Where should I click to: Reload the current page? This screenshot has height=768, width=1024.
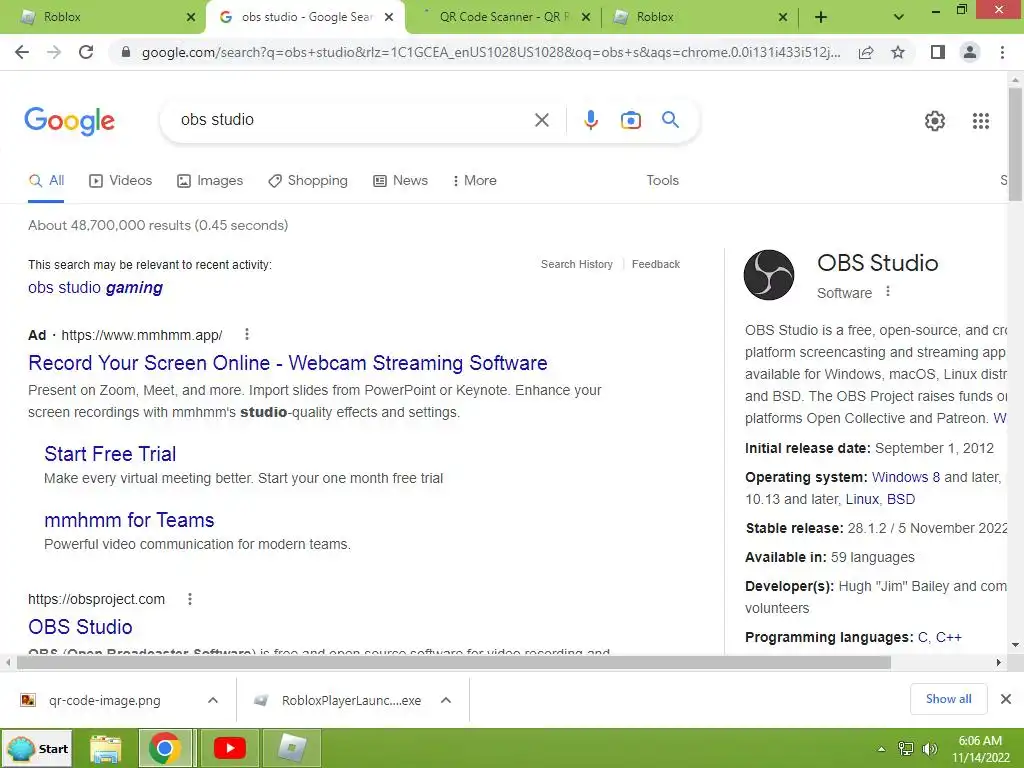(x=86, y=52)
